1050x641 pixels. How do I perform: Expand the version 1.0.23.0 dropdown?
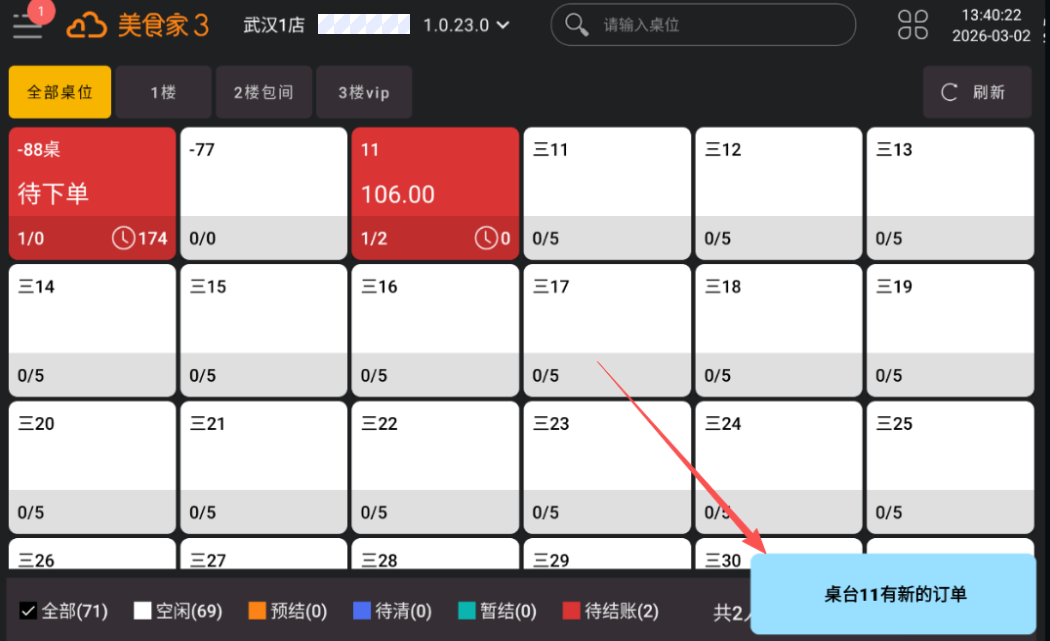tap(502, 25)
